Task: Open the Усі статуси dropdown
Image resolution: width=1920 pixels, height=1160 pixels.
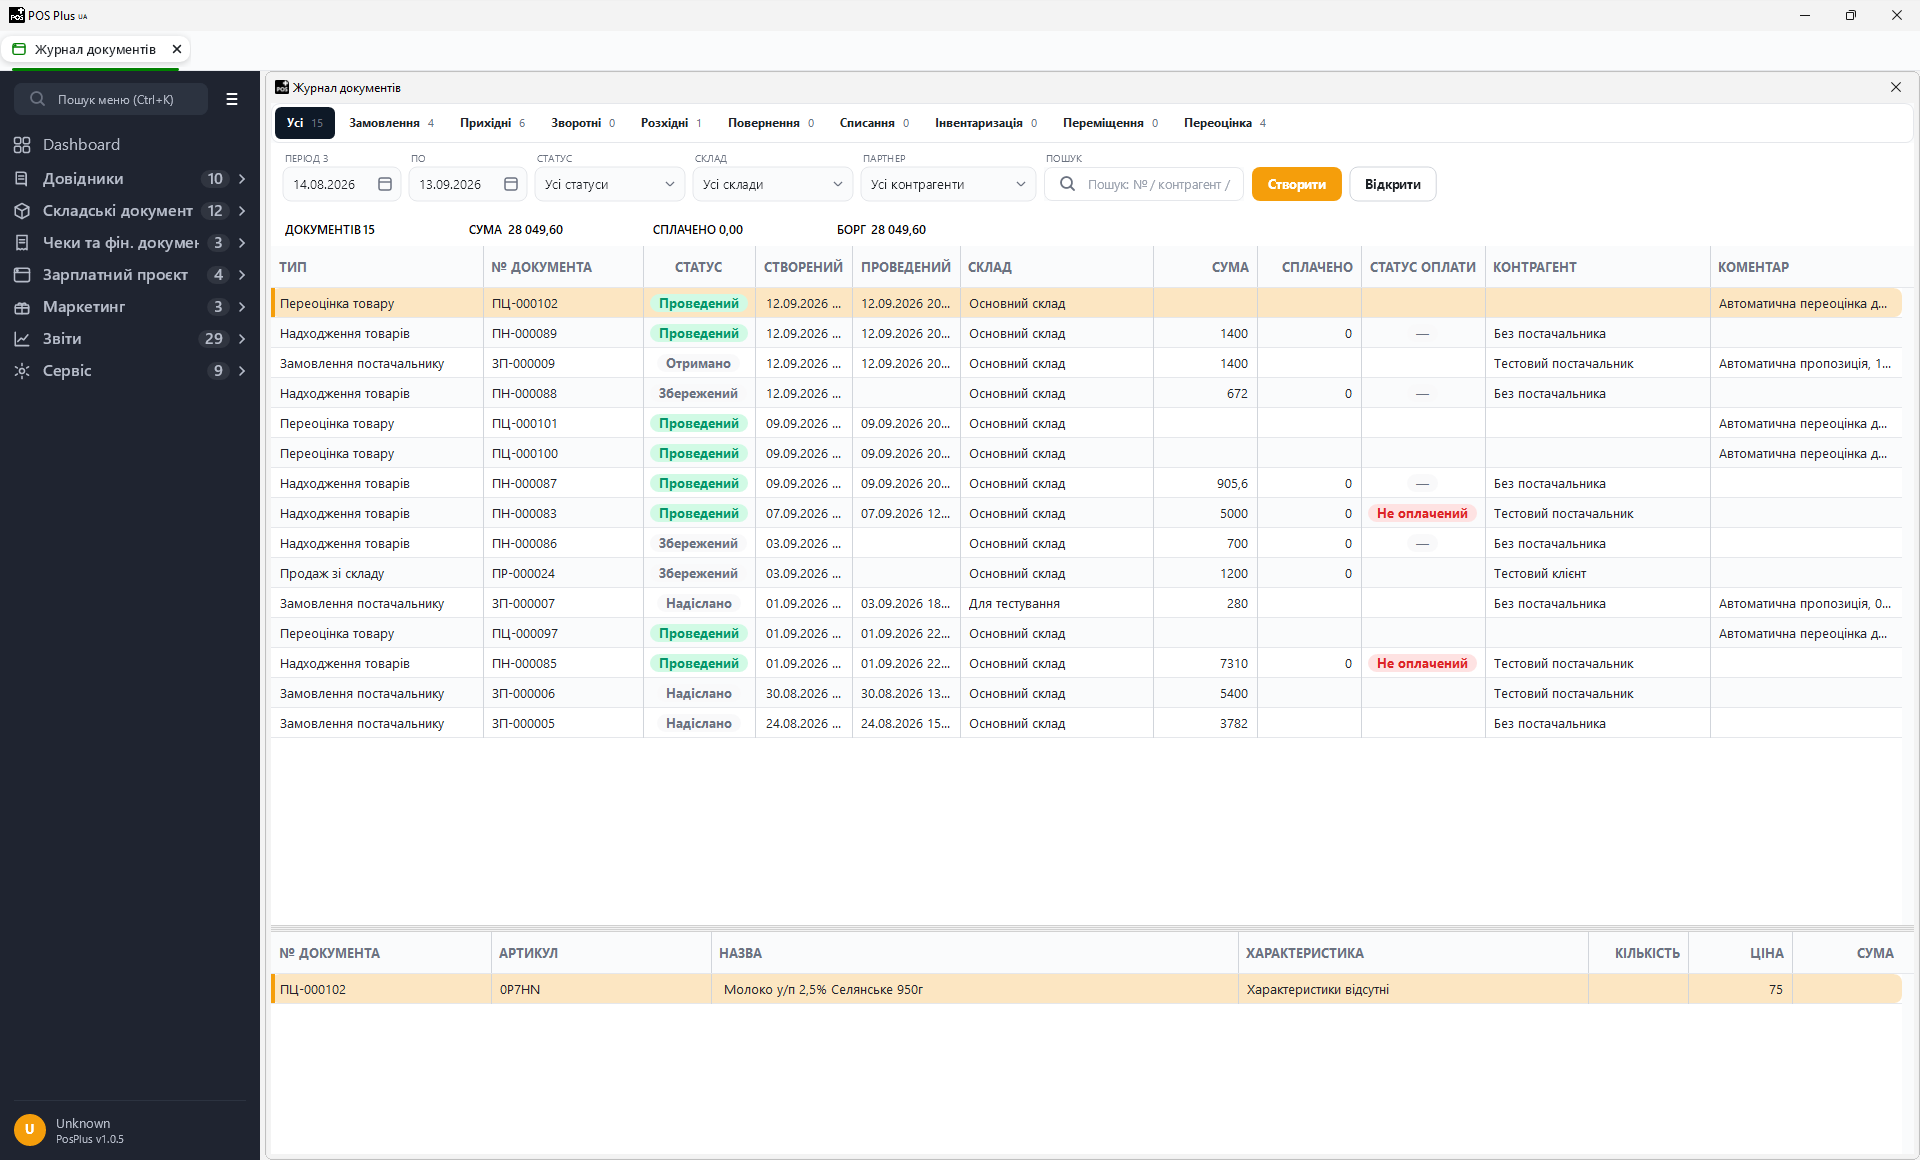Action: click(610, 184)
